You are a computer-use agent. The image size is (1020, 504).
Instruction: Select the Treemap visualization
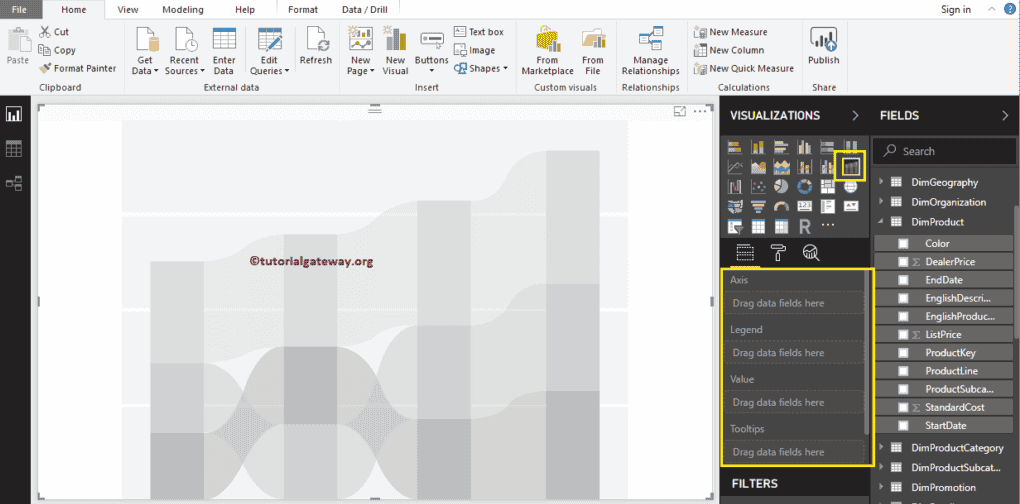(x=827, y=187)
